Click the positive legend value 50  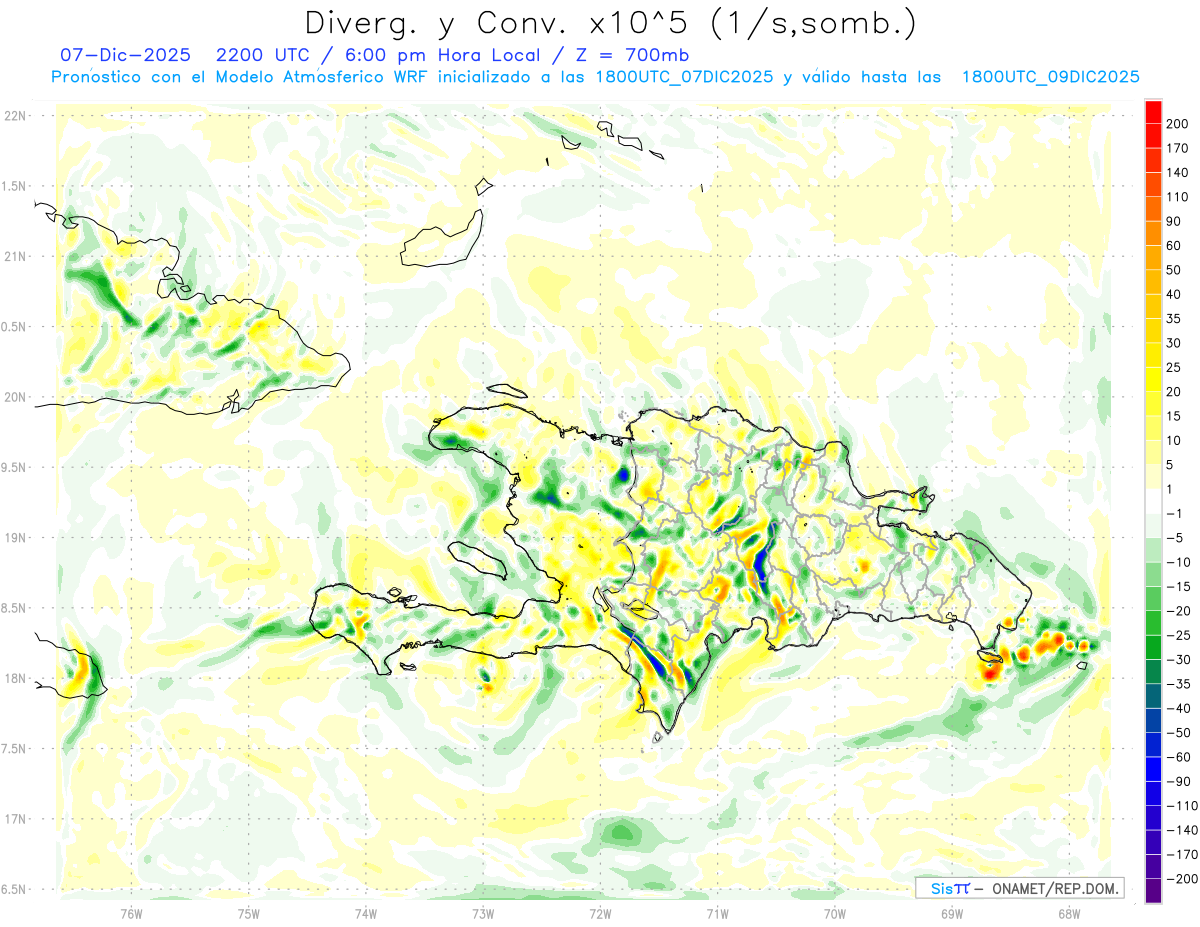pos(1176,270)
